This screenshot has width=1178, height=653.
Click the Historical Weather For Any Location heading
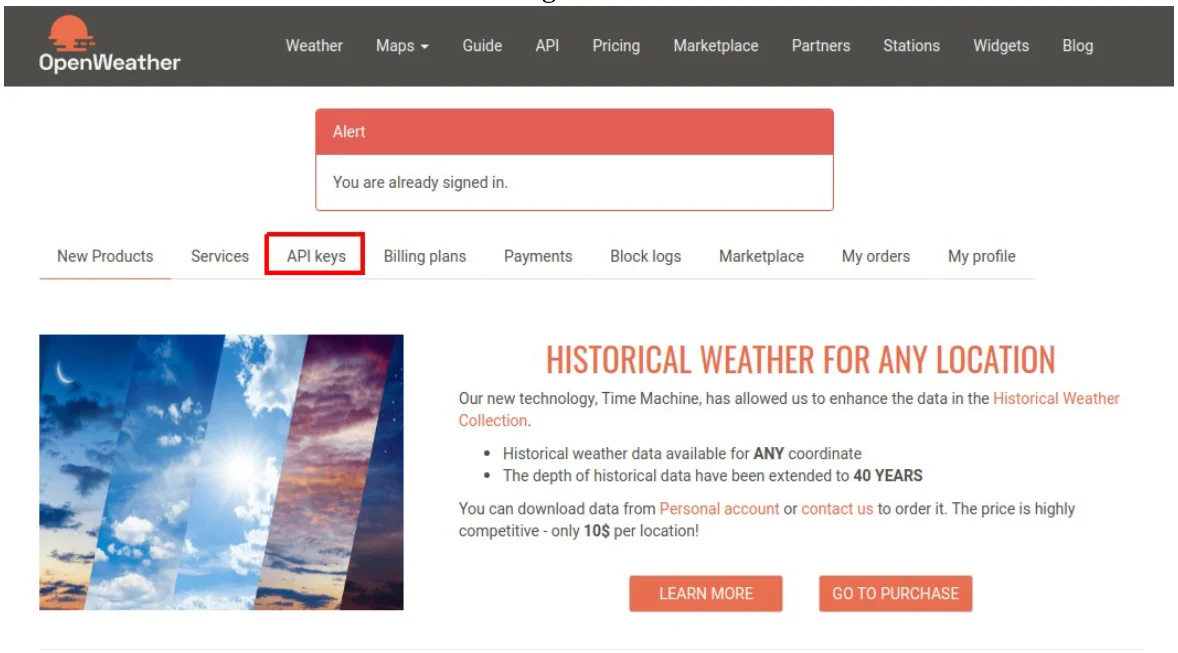point(800,359)
